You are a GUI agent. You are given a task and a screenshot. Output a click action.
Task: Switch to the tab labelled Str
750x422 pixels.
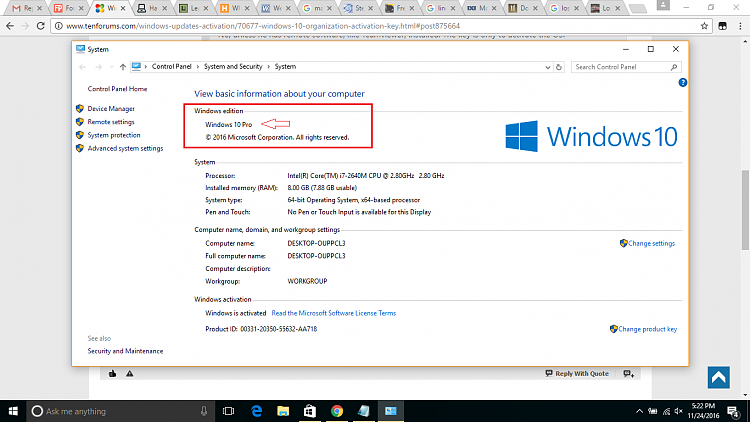(x=358, y=8)
